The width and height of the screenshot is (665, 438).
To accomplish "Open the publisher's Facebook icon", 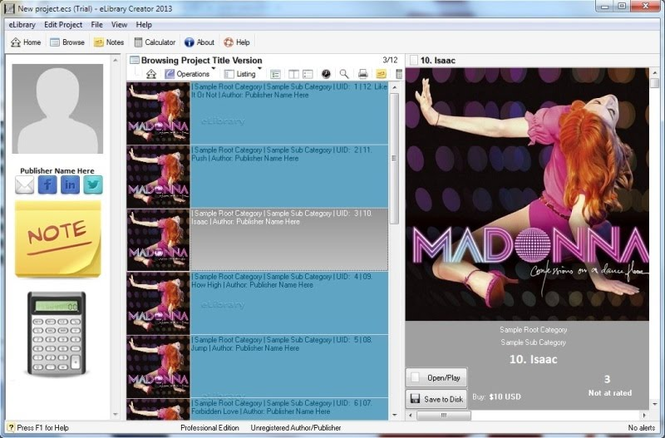I will tap(48, 185).
